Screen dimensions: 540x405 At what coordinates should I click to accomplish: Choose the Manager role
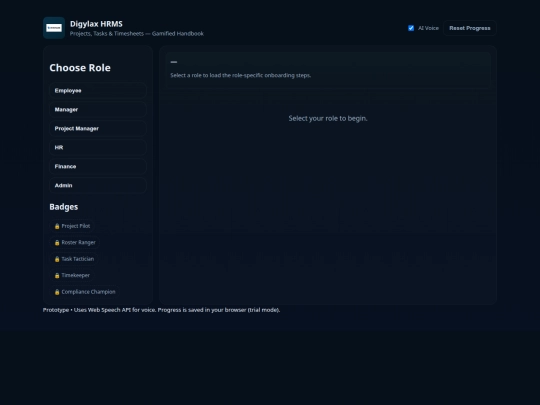coord(98,110)
